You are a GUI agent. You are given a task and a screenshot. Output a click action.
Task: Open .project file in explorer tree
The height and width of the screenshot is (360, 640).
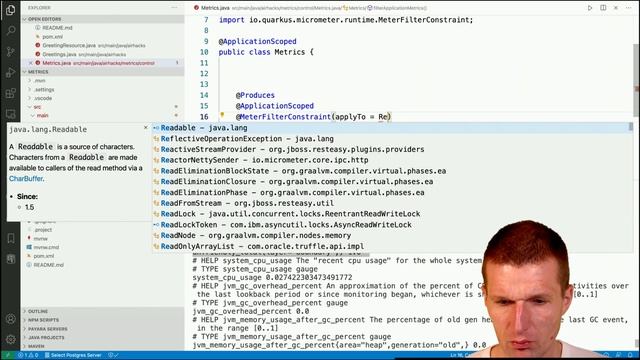(x=43, y=230)
